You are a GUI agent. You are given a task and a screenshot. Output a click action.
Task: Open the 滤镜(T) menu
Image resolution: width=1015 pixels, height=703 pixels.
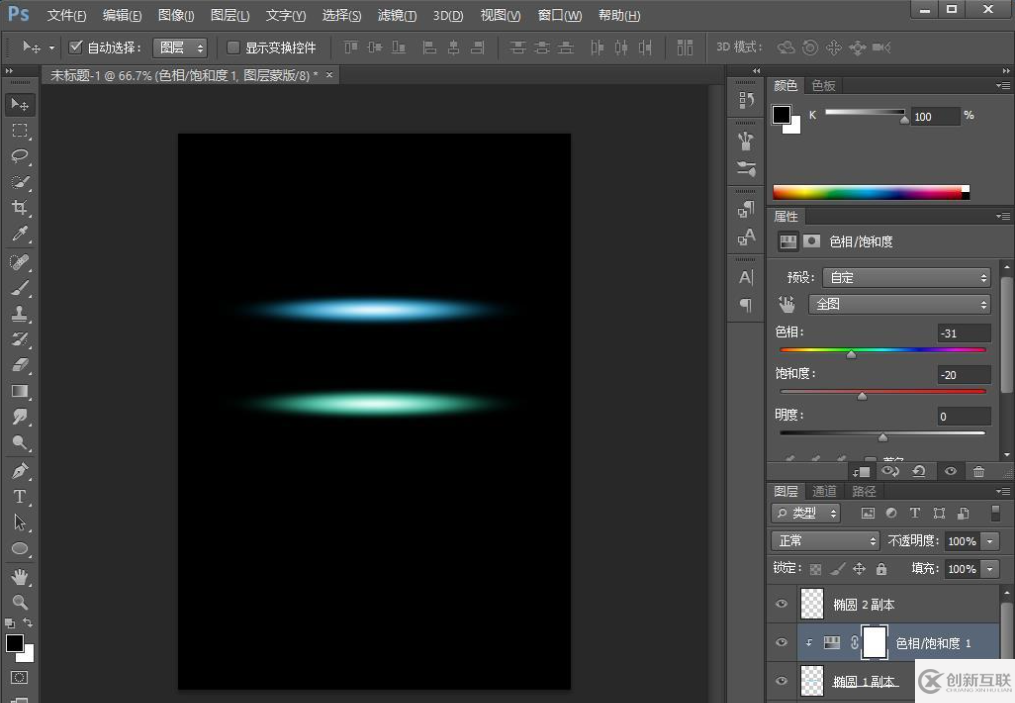coord(397,16)
